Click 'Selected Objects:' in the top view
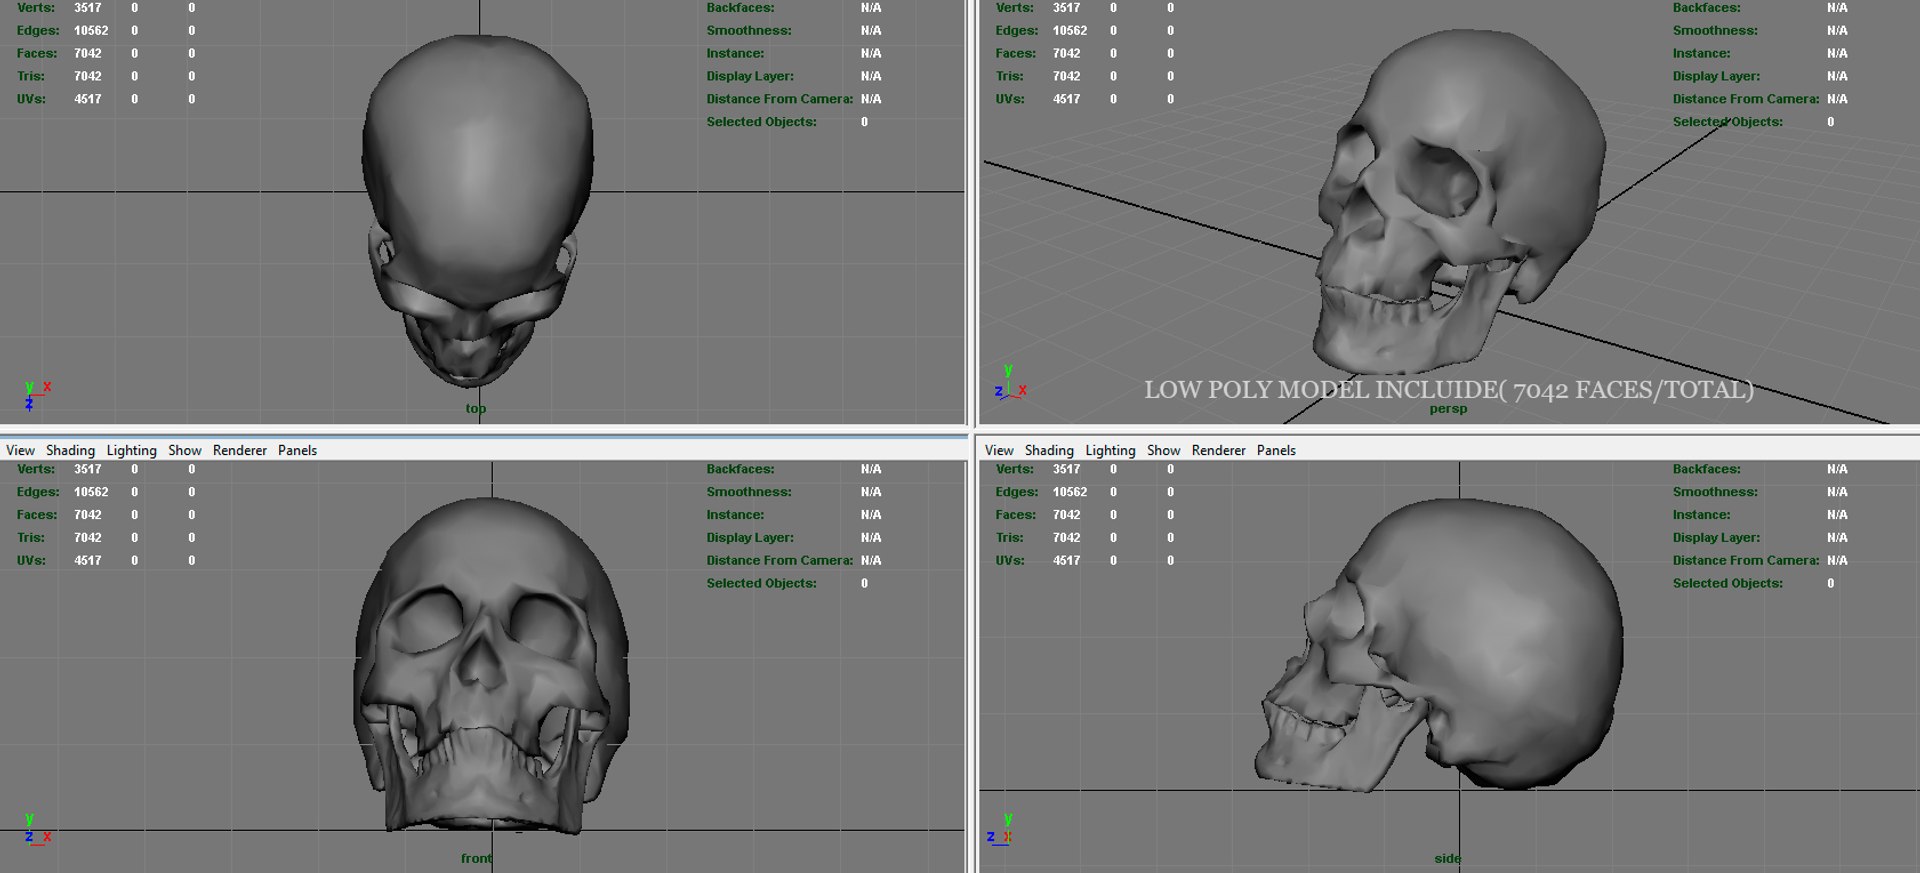Image resolution: width=1920 pixels, height=873 pixels. pyautogui.click(x=761, y=122)
